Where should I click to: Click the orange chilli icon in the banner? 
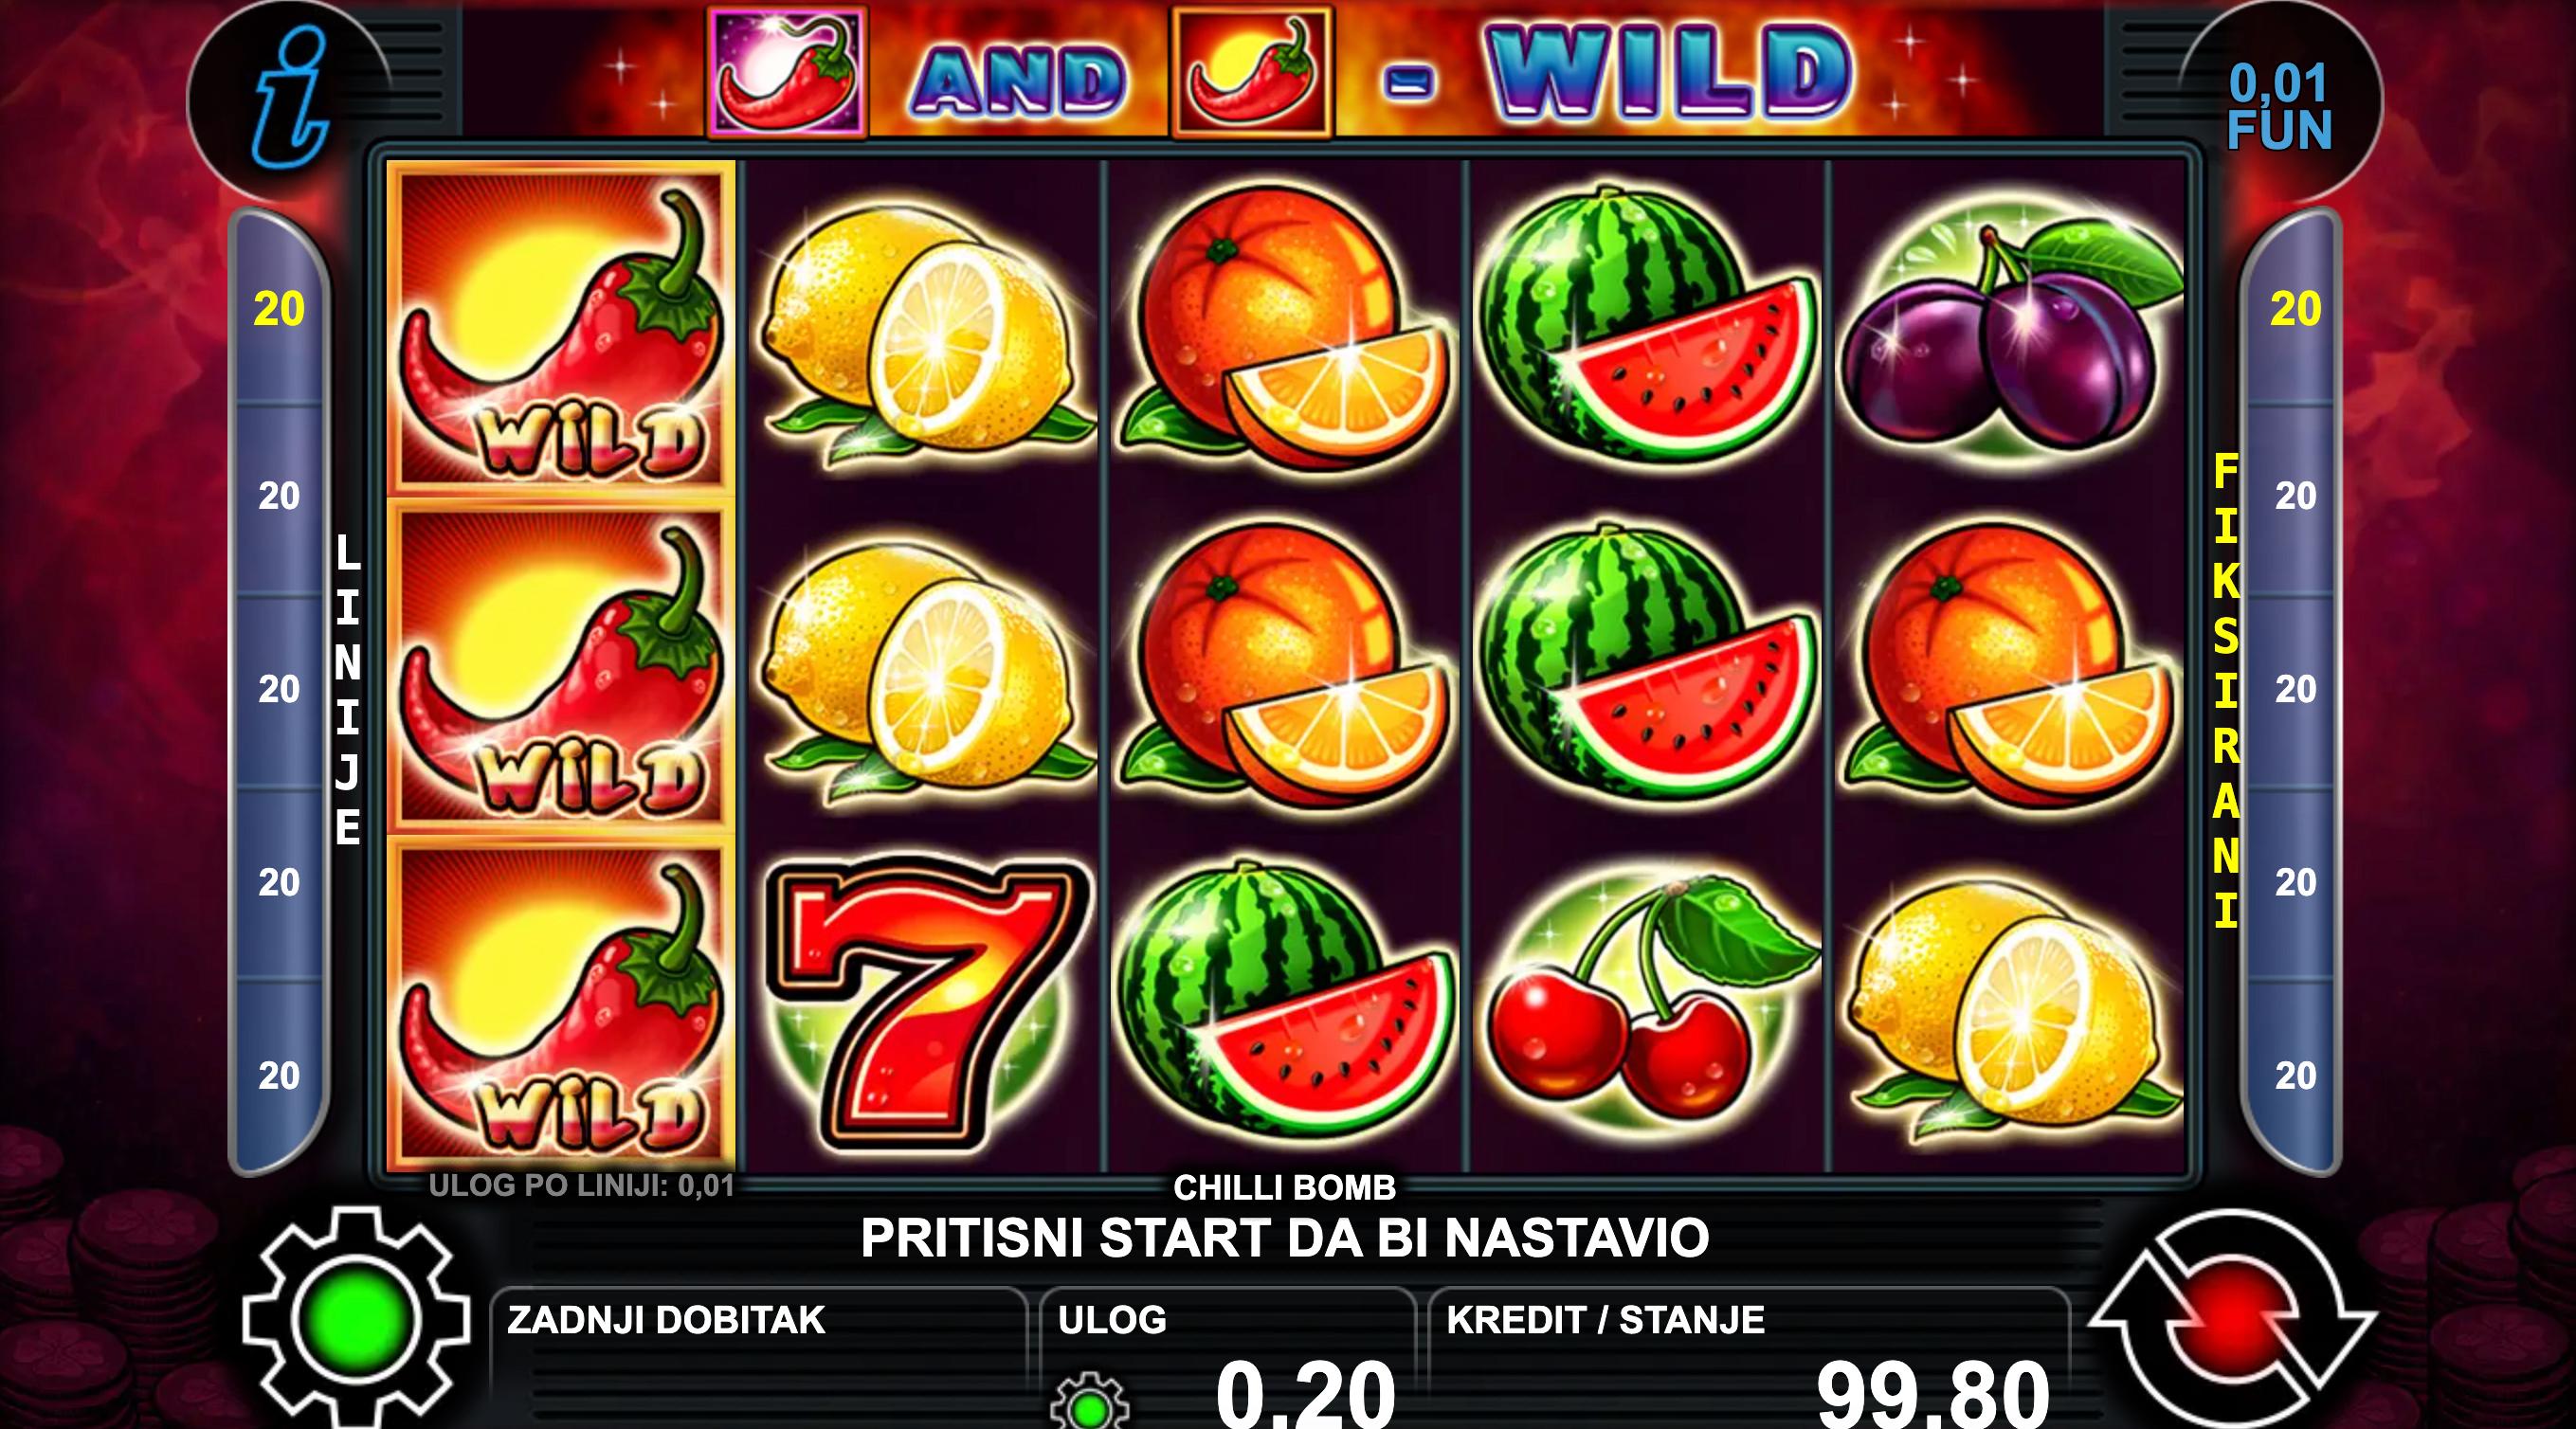(1252, 71)
